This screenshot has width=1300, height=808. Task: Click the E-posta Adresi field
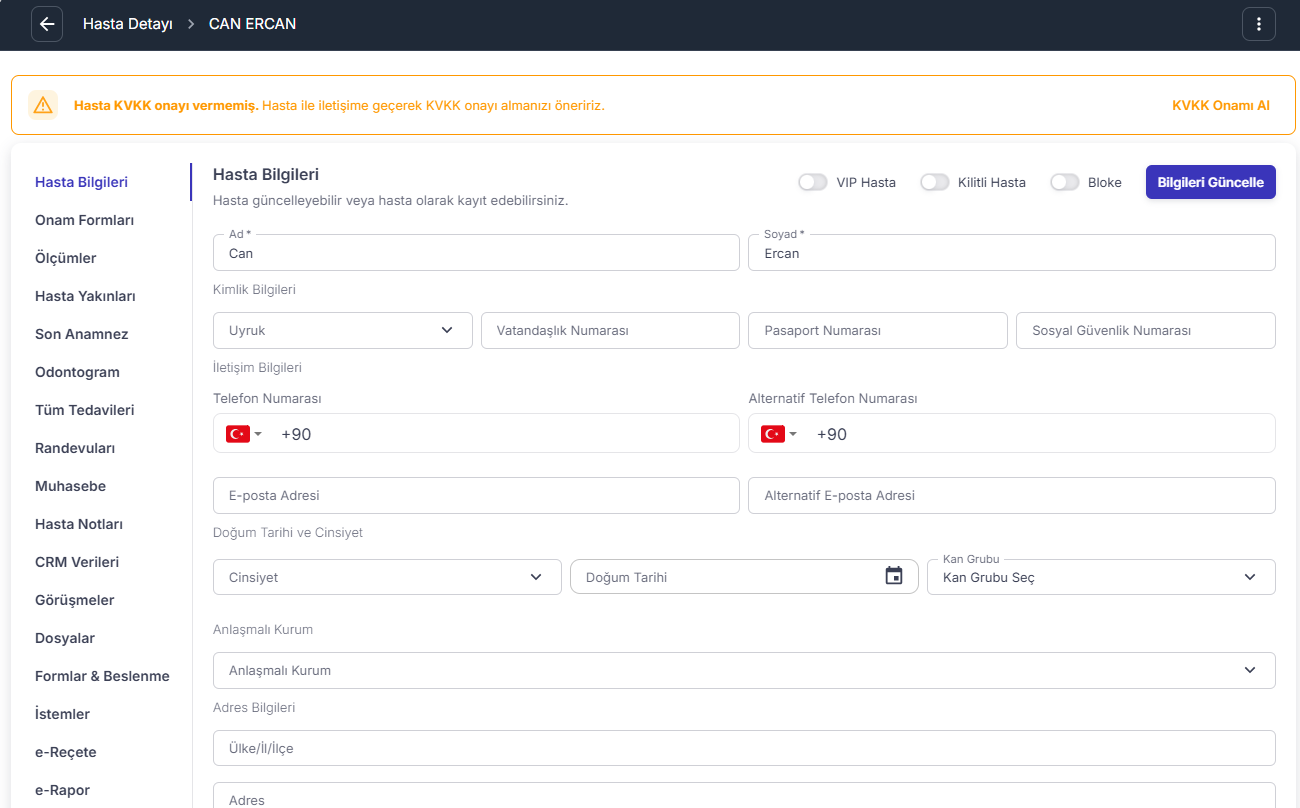(476, 495)
